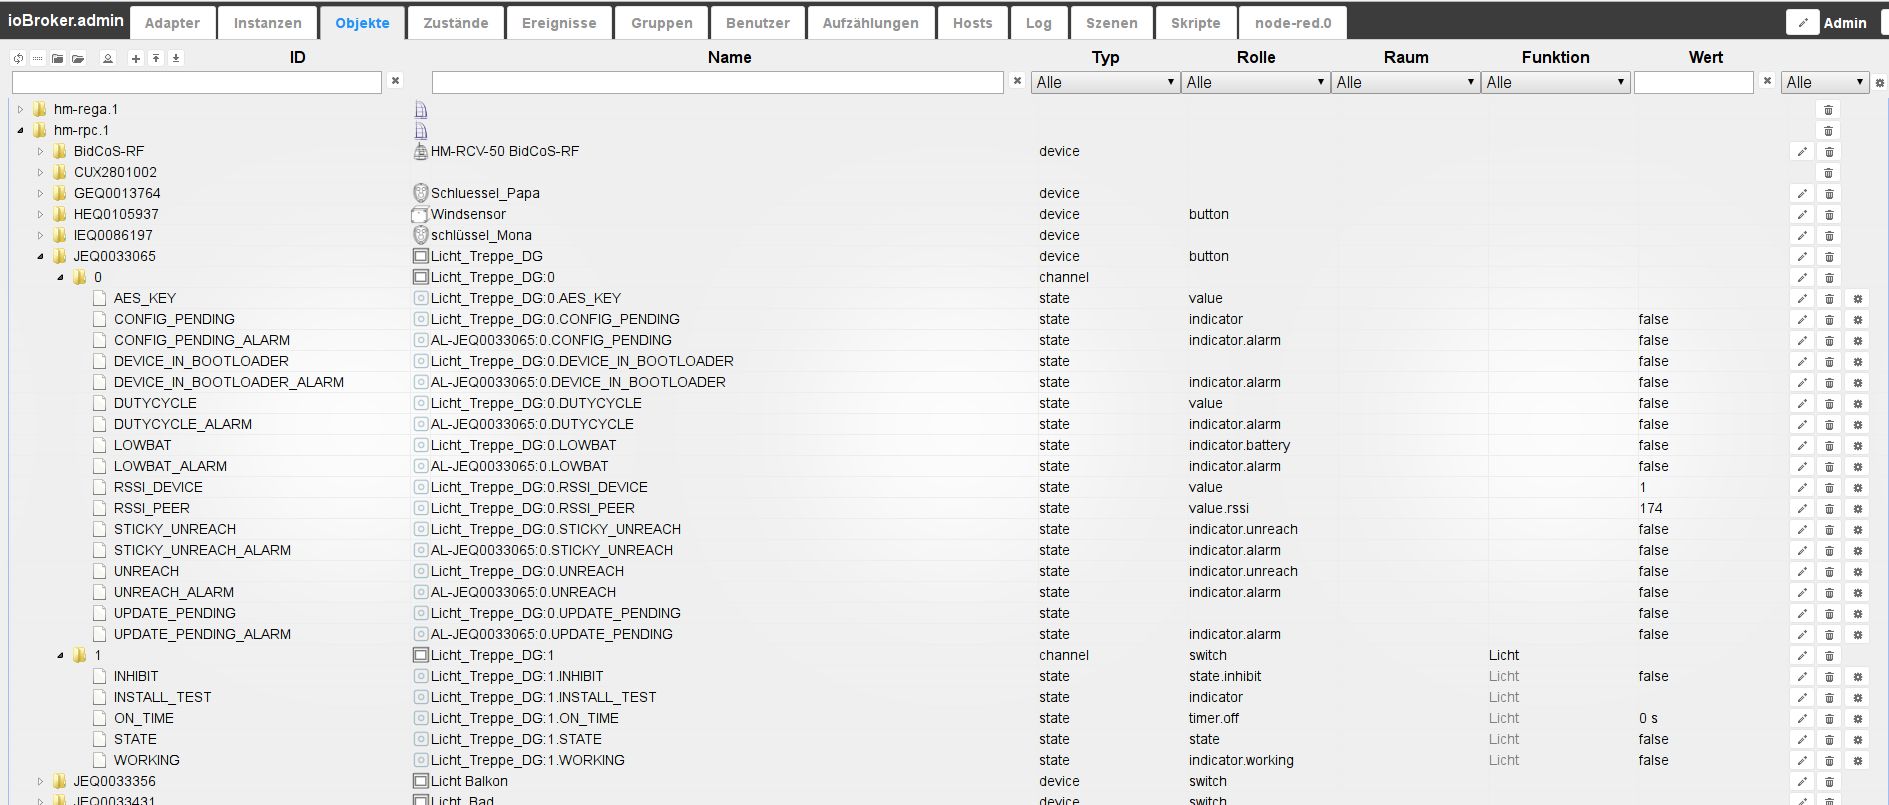Delete the hm-rega.1 entry
This screenshot has height=805, width=1889.
pos(1828,110)
